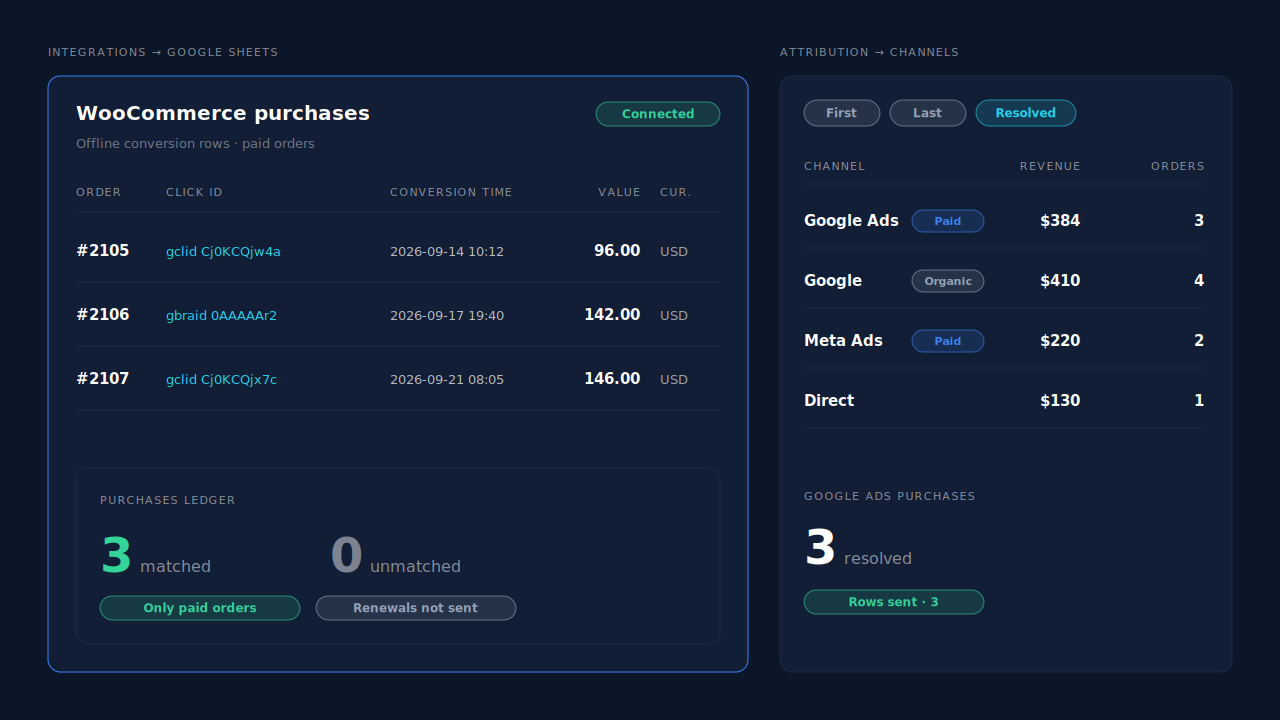Click the CUR. column header
Screen dimensions: 1280x720
(676, 192)
